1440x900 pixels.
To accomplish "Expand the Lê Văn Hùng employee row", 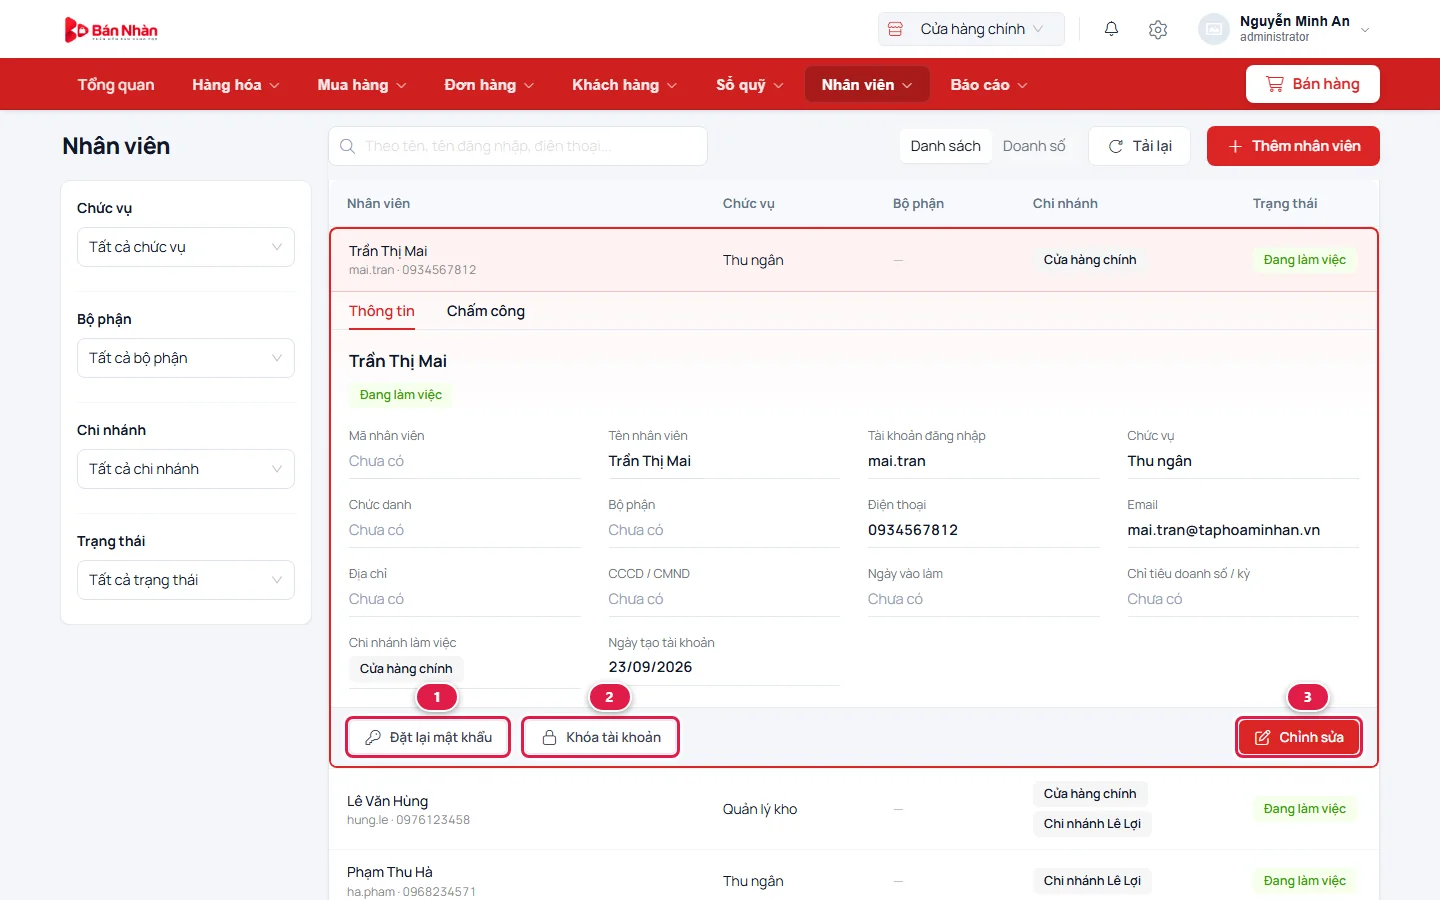I will (854, 809).
